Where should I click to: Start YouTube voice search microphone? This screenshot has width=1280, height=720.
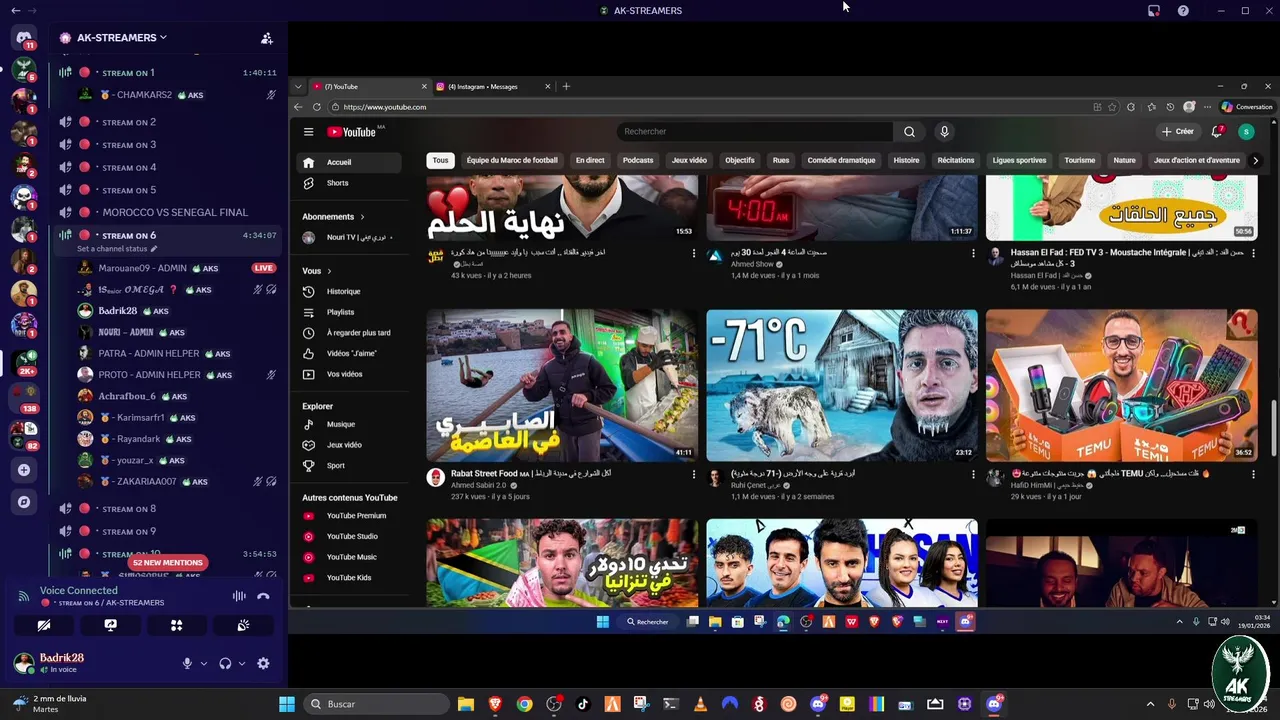[x=944, y=132]
